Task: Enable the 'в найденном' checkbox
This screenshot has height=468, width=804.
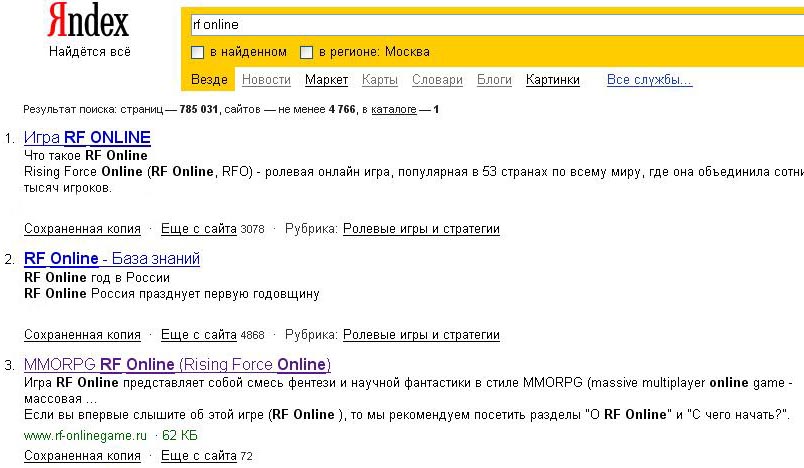Action: 197,52
